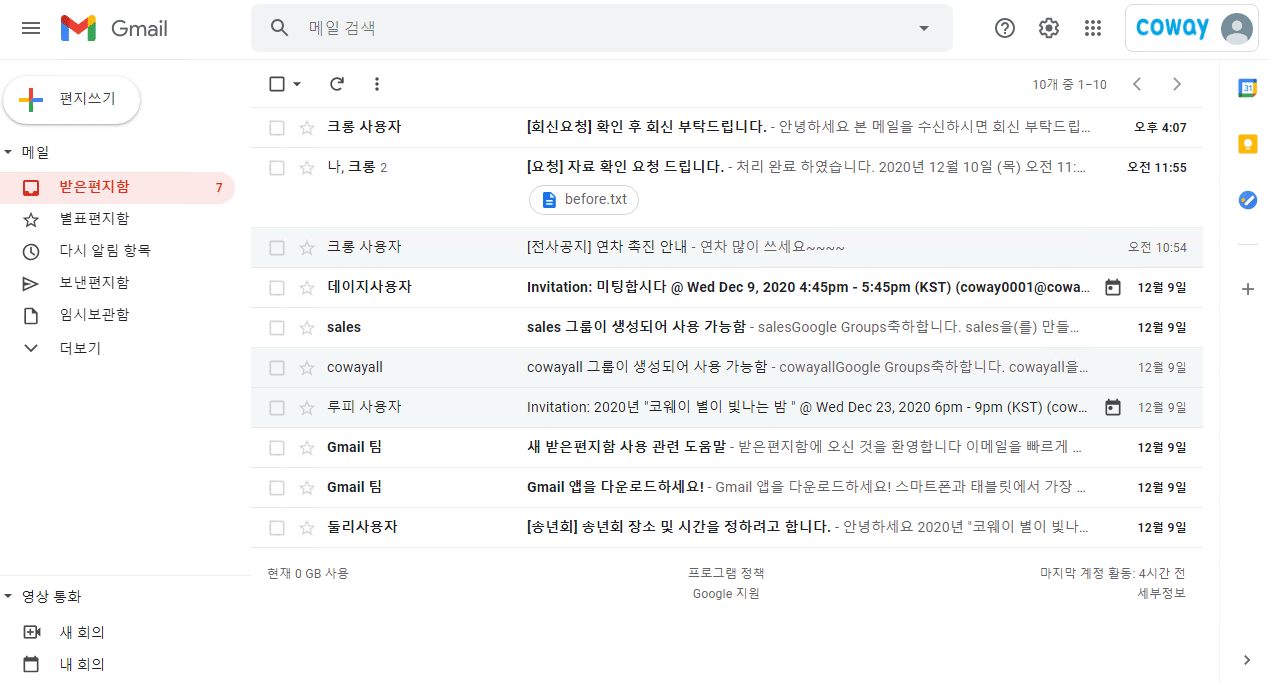The image size is (1268, 683).
Task: Select the 새 받은편지함 Gmail 팀 checkbox
Action: pos(277,448)
